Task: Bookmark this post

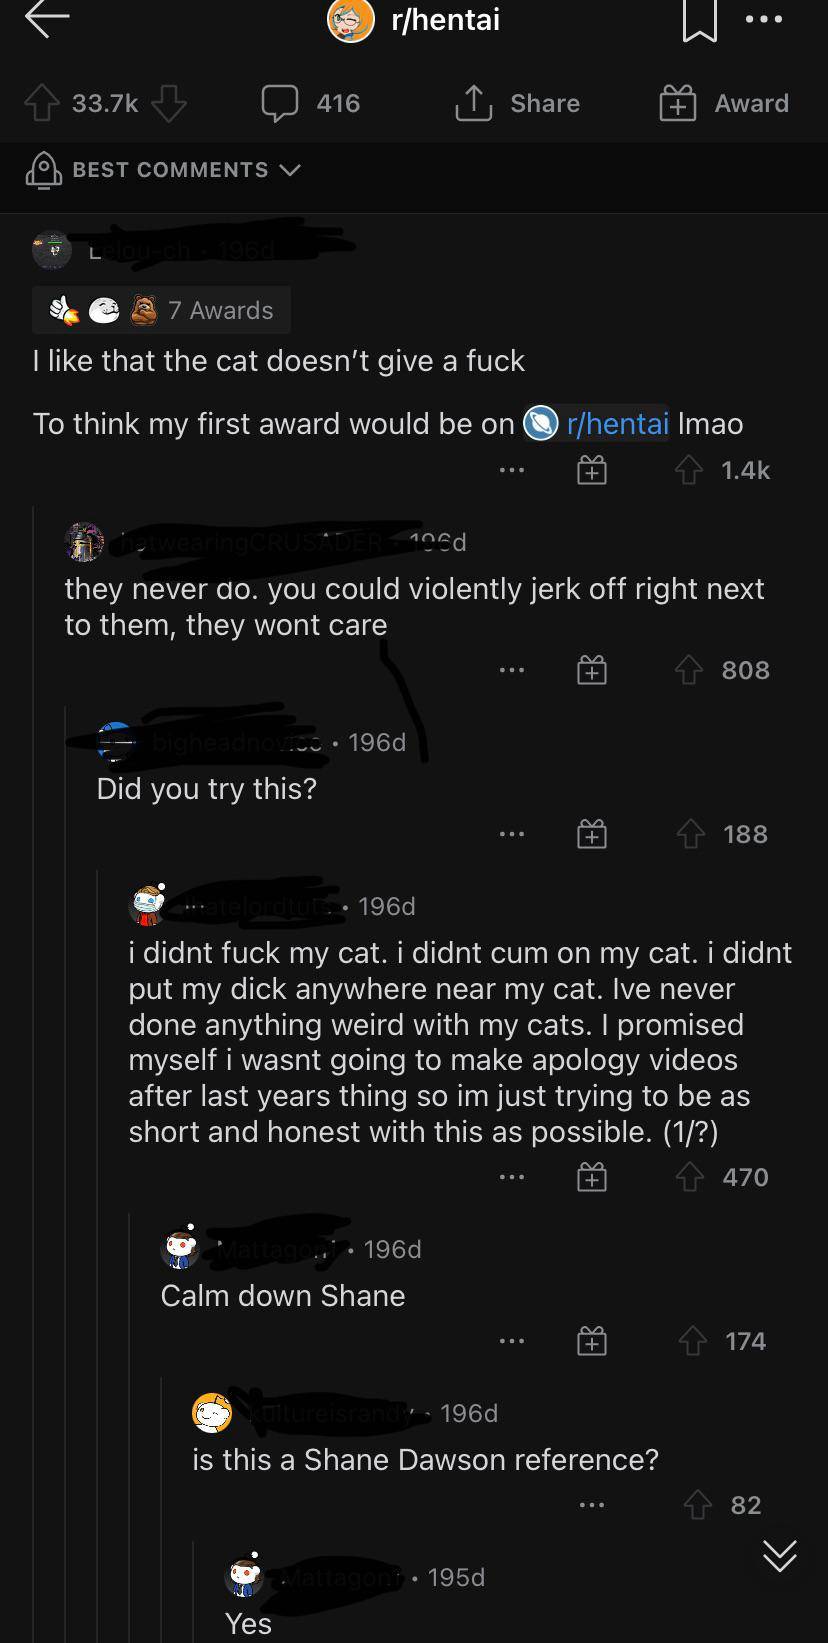Action: 701,20
